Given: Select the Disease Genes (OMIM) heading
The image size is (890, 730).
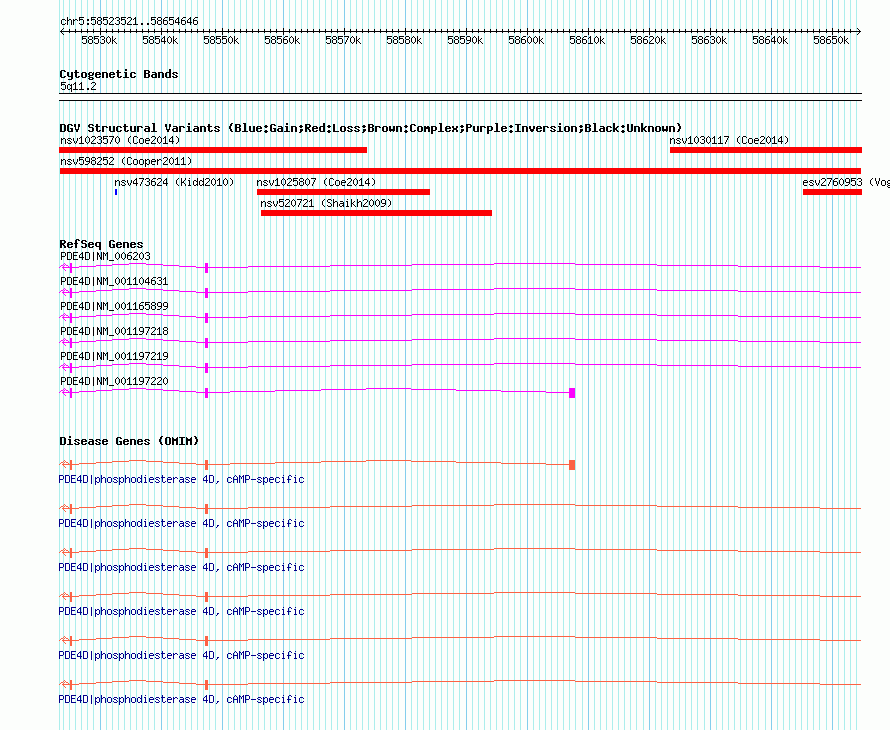Looking at the screenshot, I should pyautogui.click(x=129, y=441).
